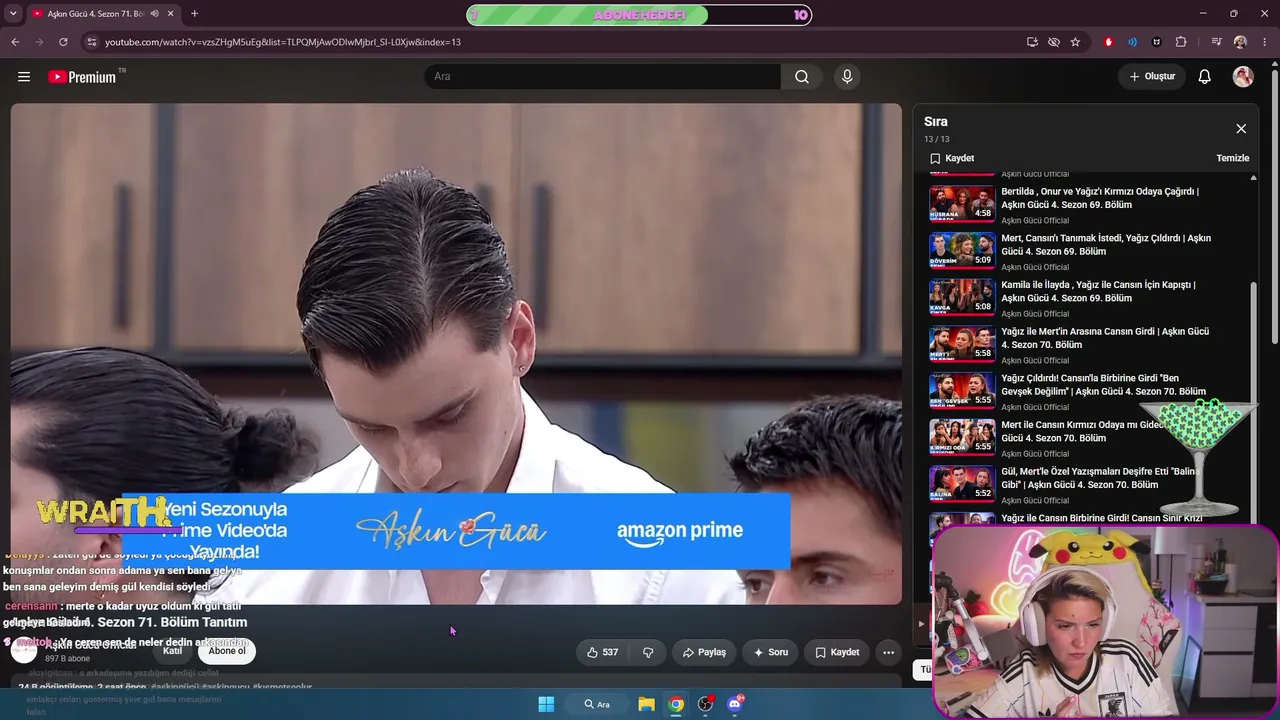Switch to Google Chrome on the taskbar
The image size is (1280, 720).
[677, 704]
